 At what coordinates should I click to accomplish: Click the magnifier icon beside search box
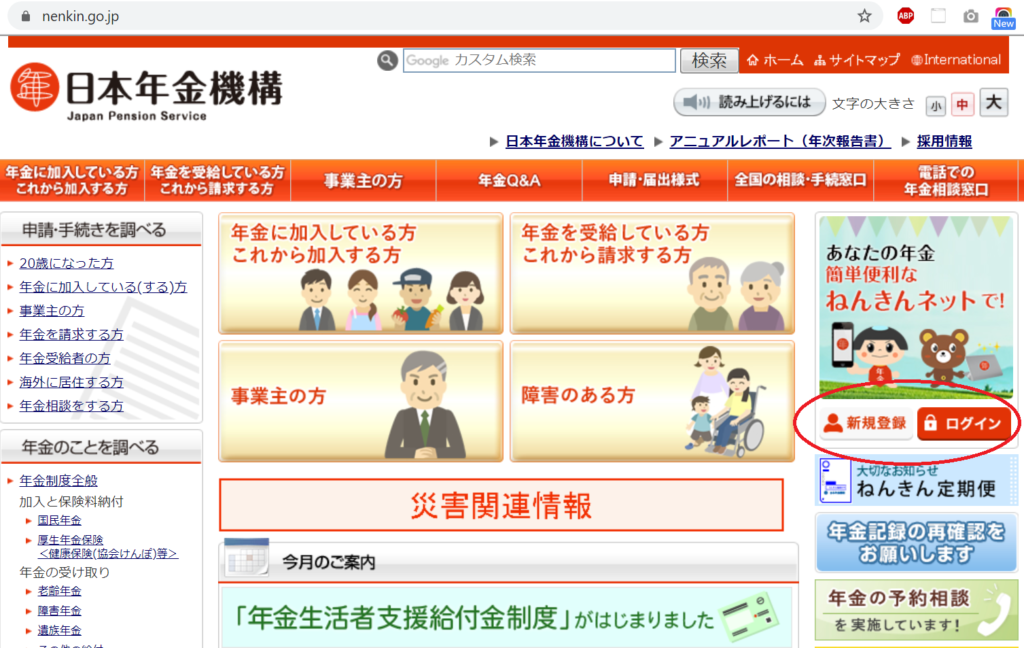coord(387,61)
